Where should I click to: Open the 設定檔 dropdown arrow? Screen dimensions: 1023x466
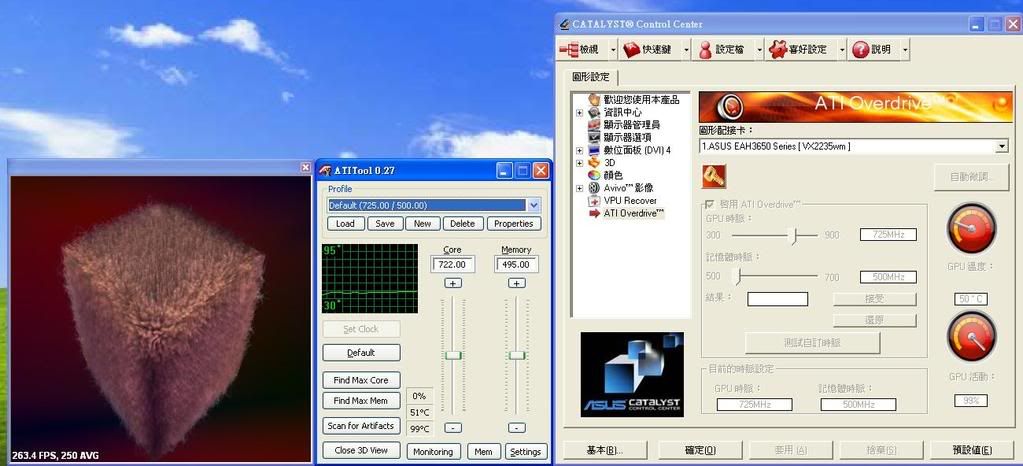(759, 50)
